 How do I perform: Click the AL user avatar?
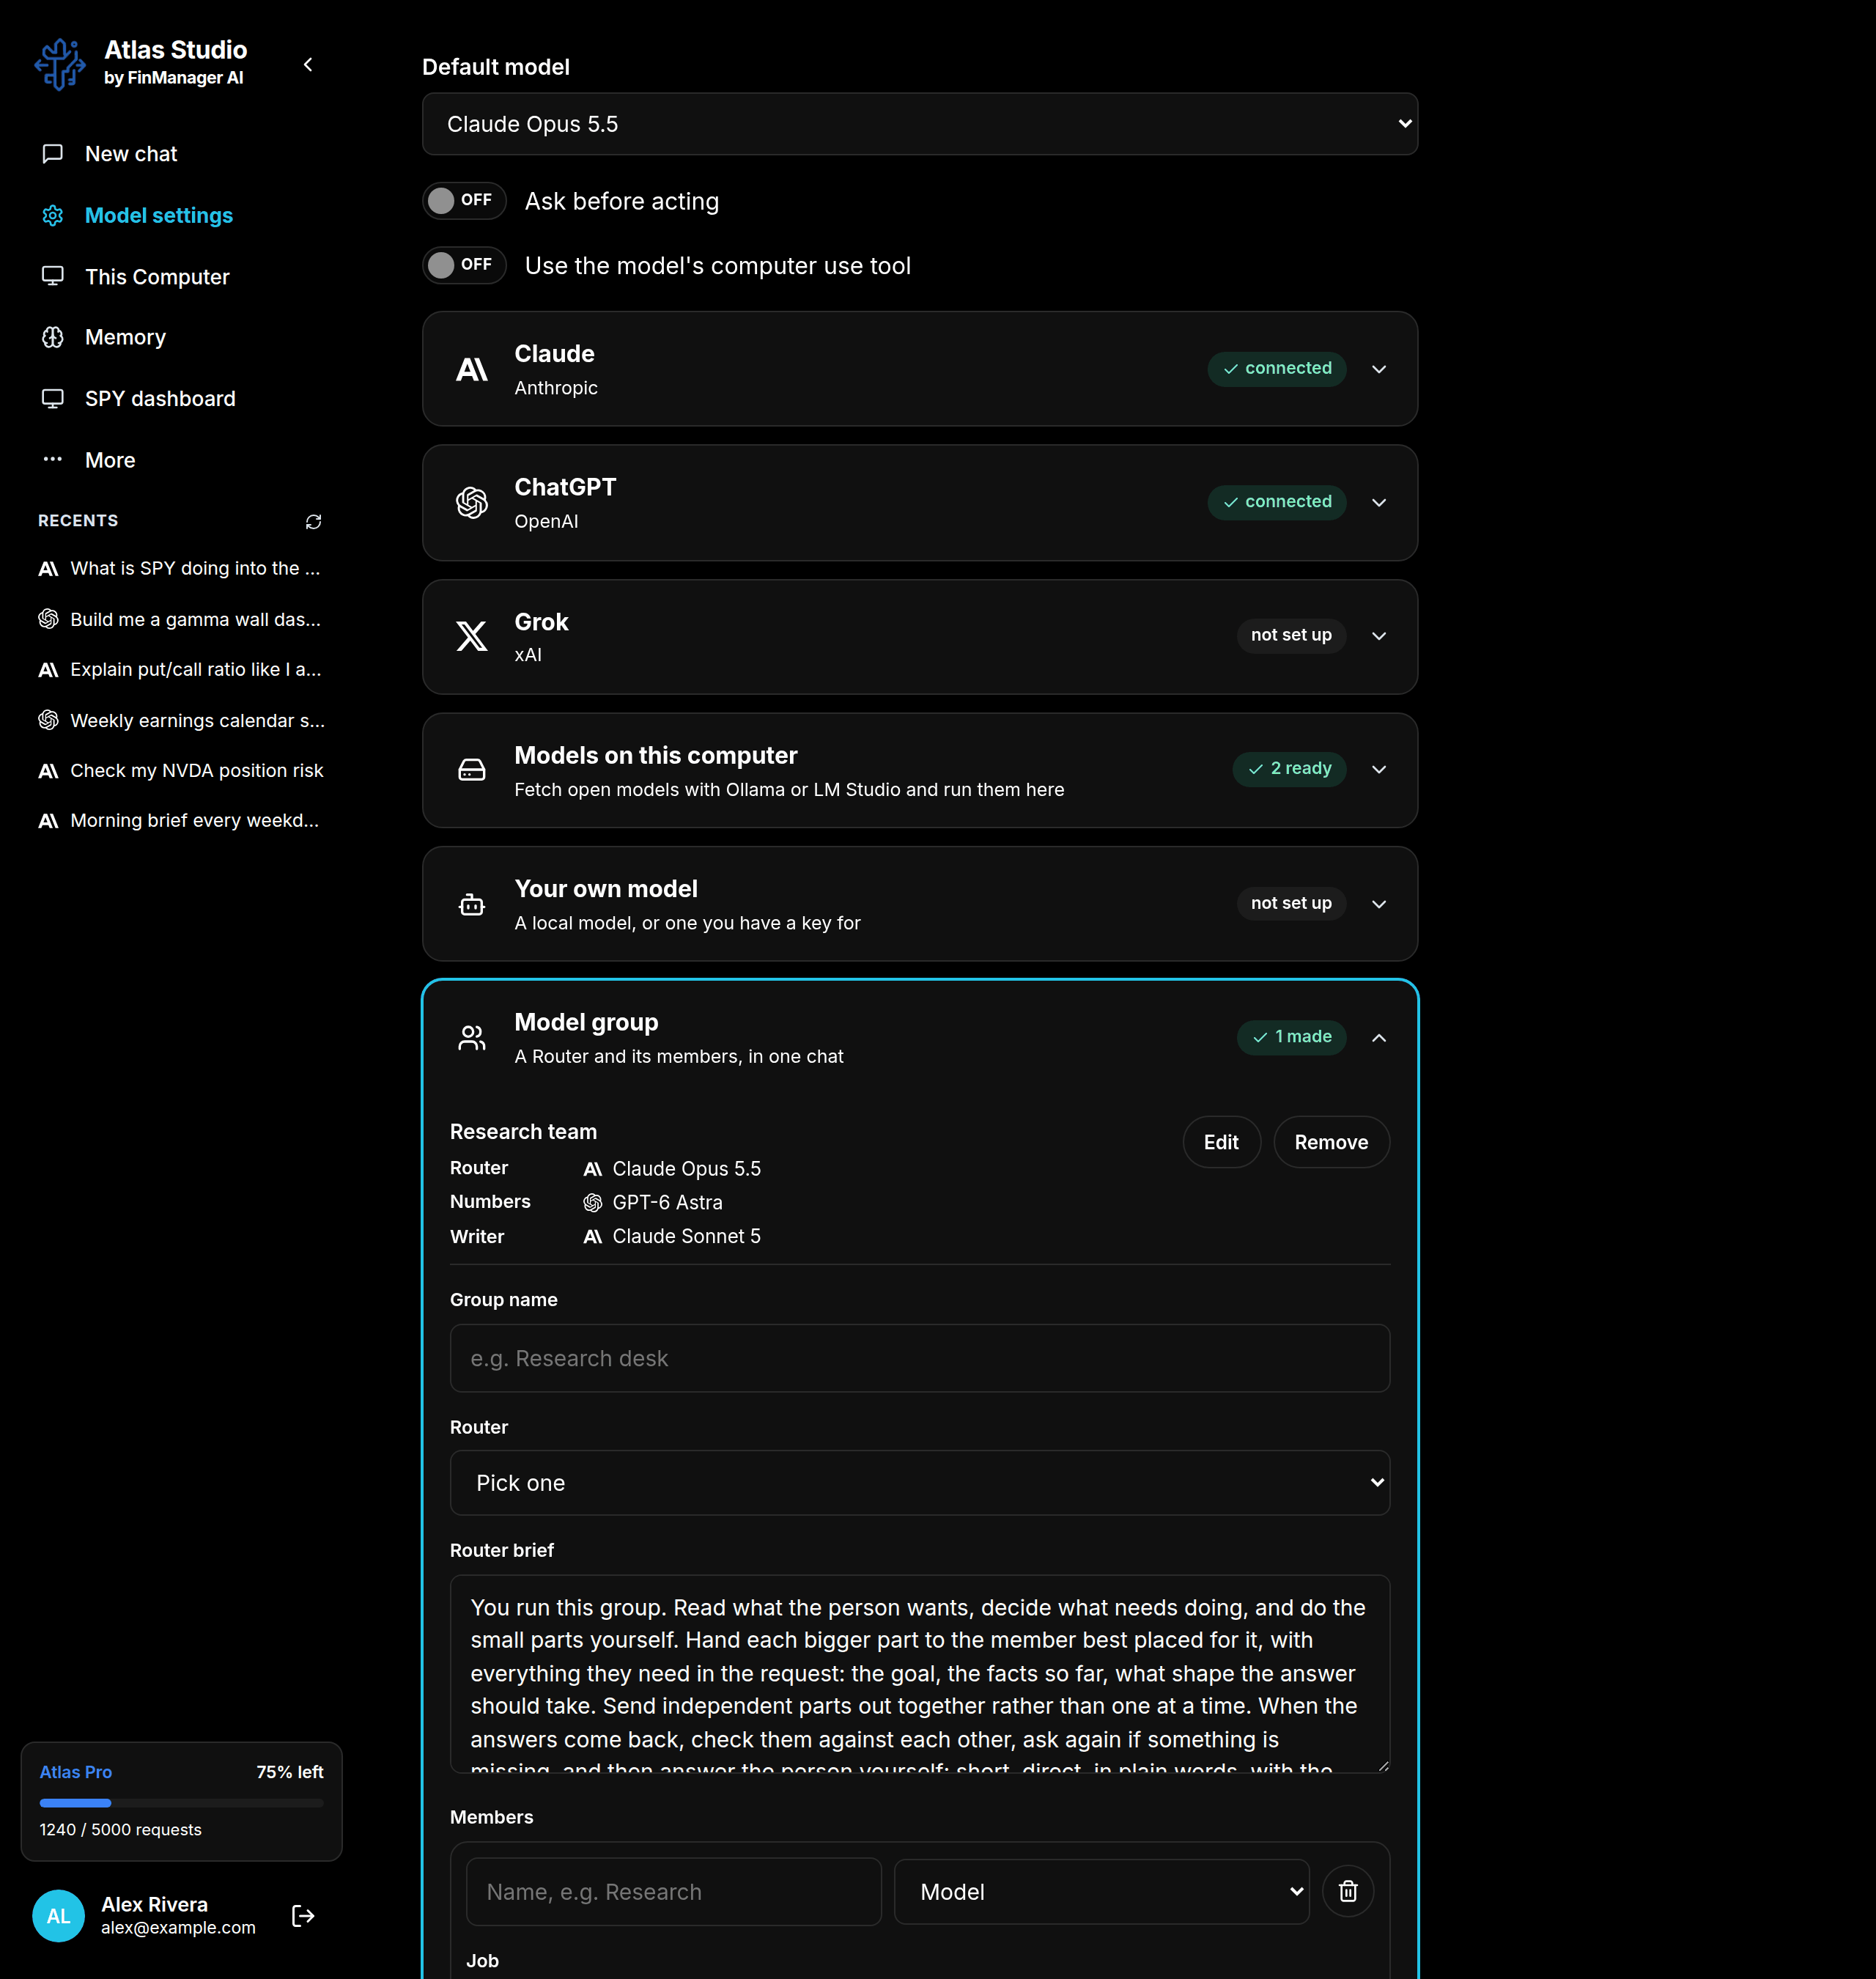pos(58,1915)
